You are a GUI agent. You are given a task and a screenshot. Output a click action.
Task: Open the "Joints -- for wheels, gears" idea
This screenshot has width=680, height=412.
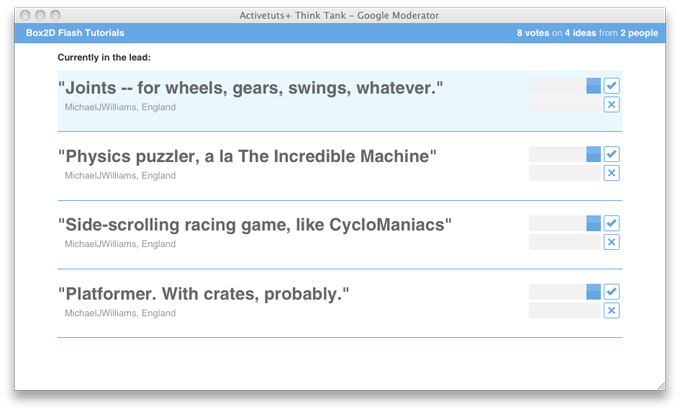tap(250, 88)
